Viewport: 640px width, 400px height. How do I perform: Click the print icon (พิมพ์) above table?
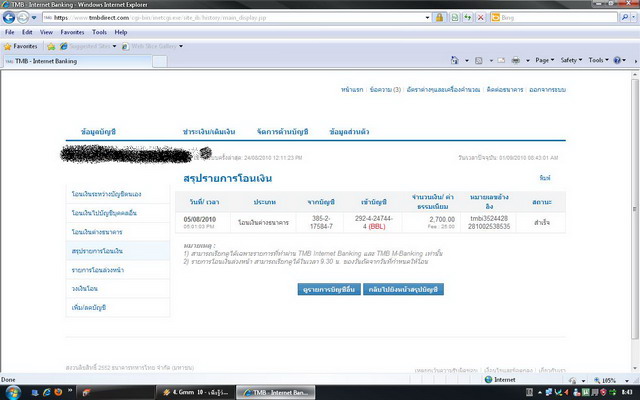pyautogui.click(x=544, y=177)
